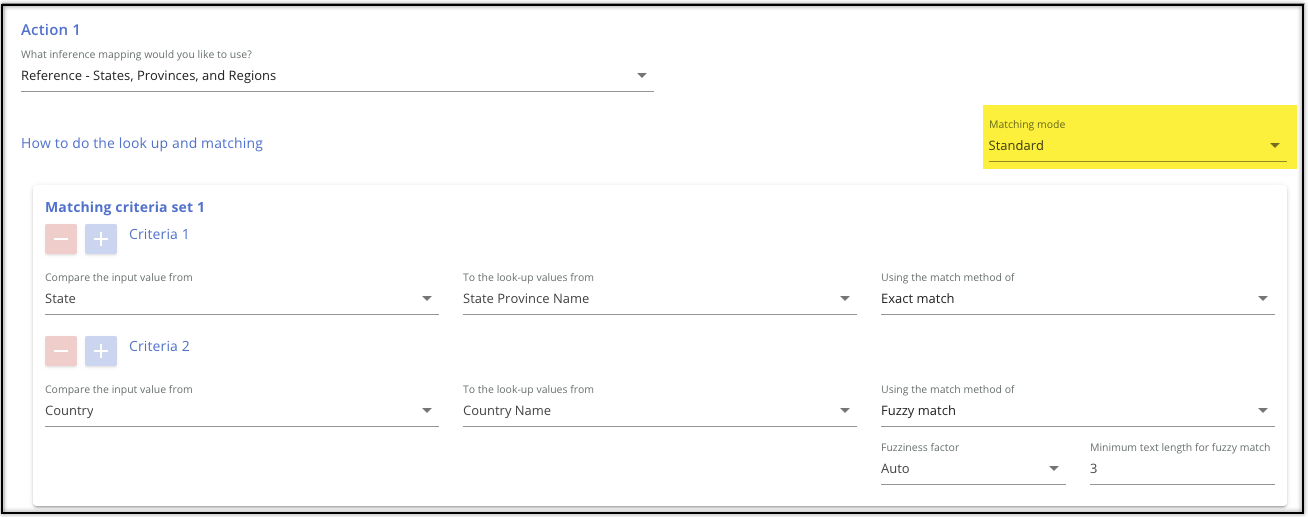Open the Country Name look-up dropdown
The width and height of the screenshot is (1308, 517).
point(660,411)
